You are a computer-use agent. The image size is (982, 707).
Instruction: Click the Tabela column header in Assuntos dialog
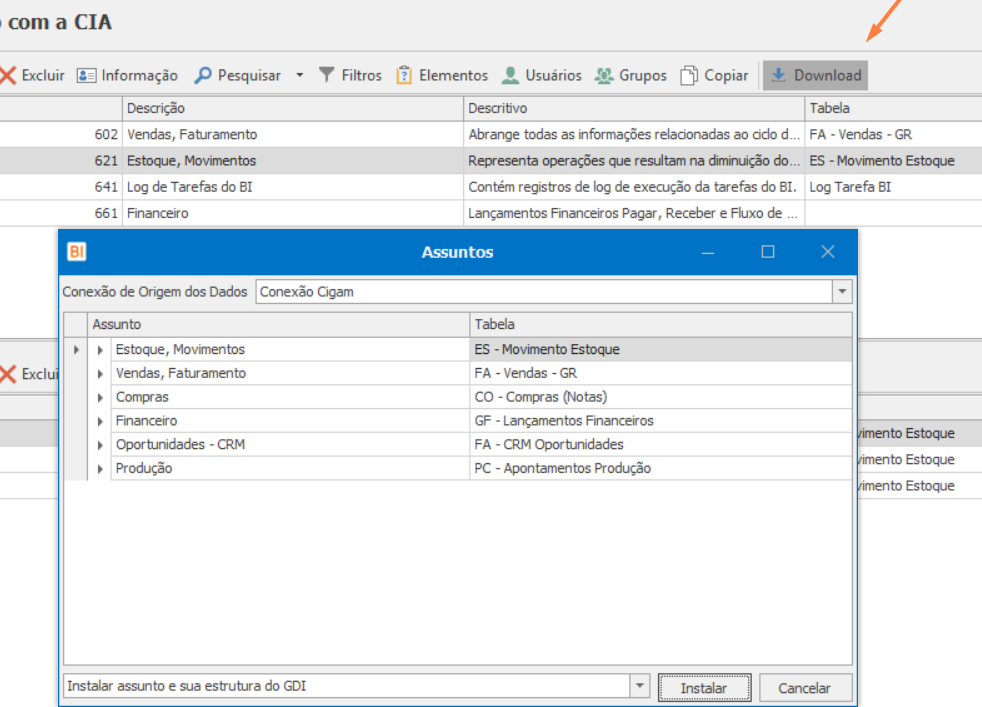coord(661,324)
